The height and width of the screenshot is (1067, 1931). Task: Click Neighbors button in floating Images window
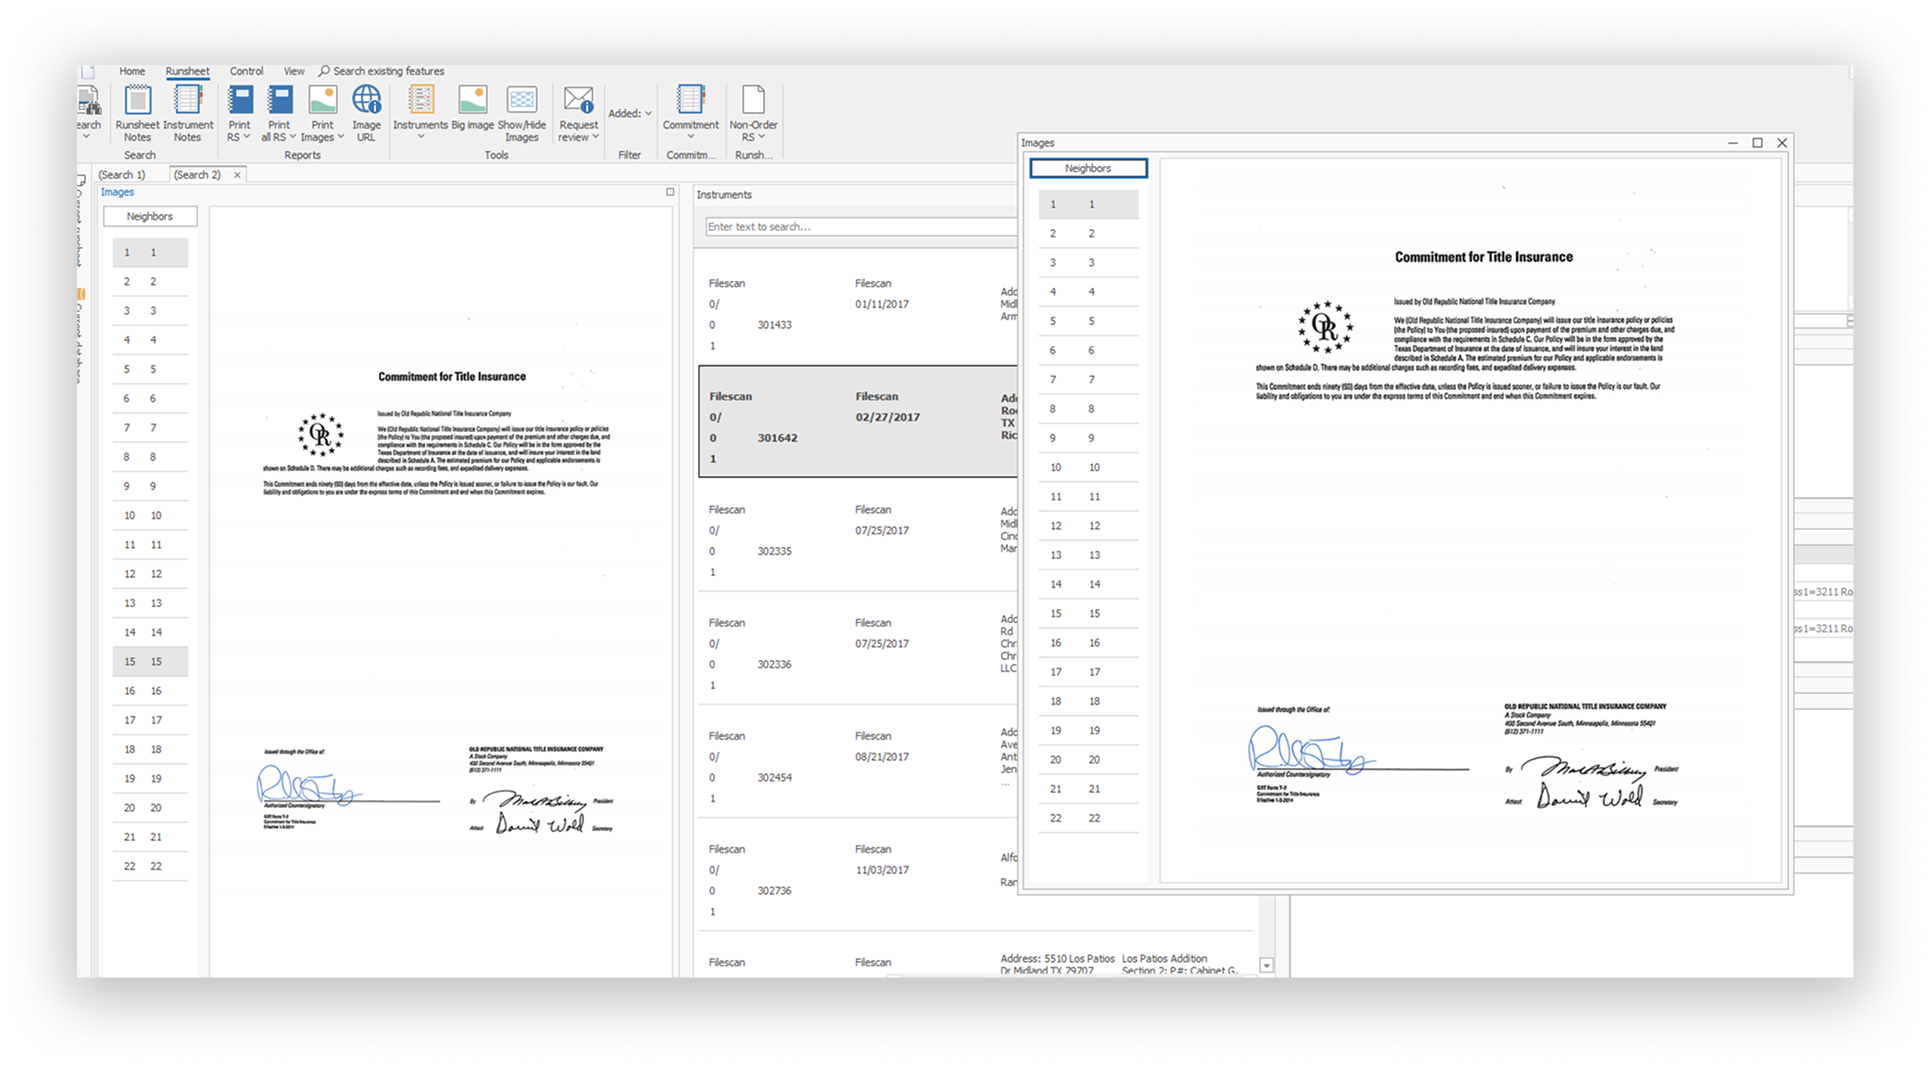click(x=1088, y=168)
